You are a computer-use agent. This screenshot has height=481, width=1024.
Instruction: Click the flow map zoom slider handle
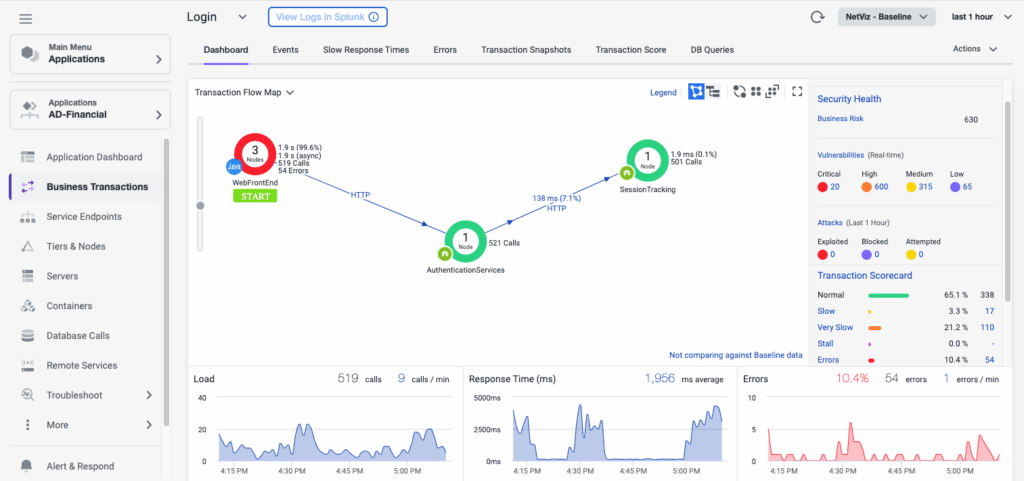(x=200, y=206)
